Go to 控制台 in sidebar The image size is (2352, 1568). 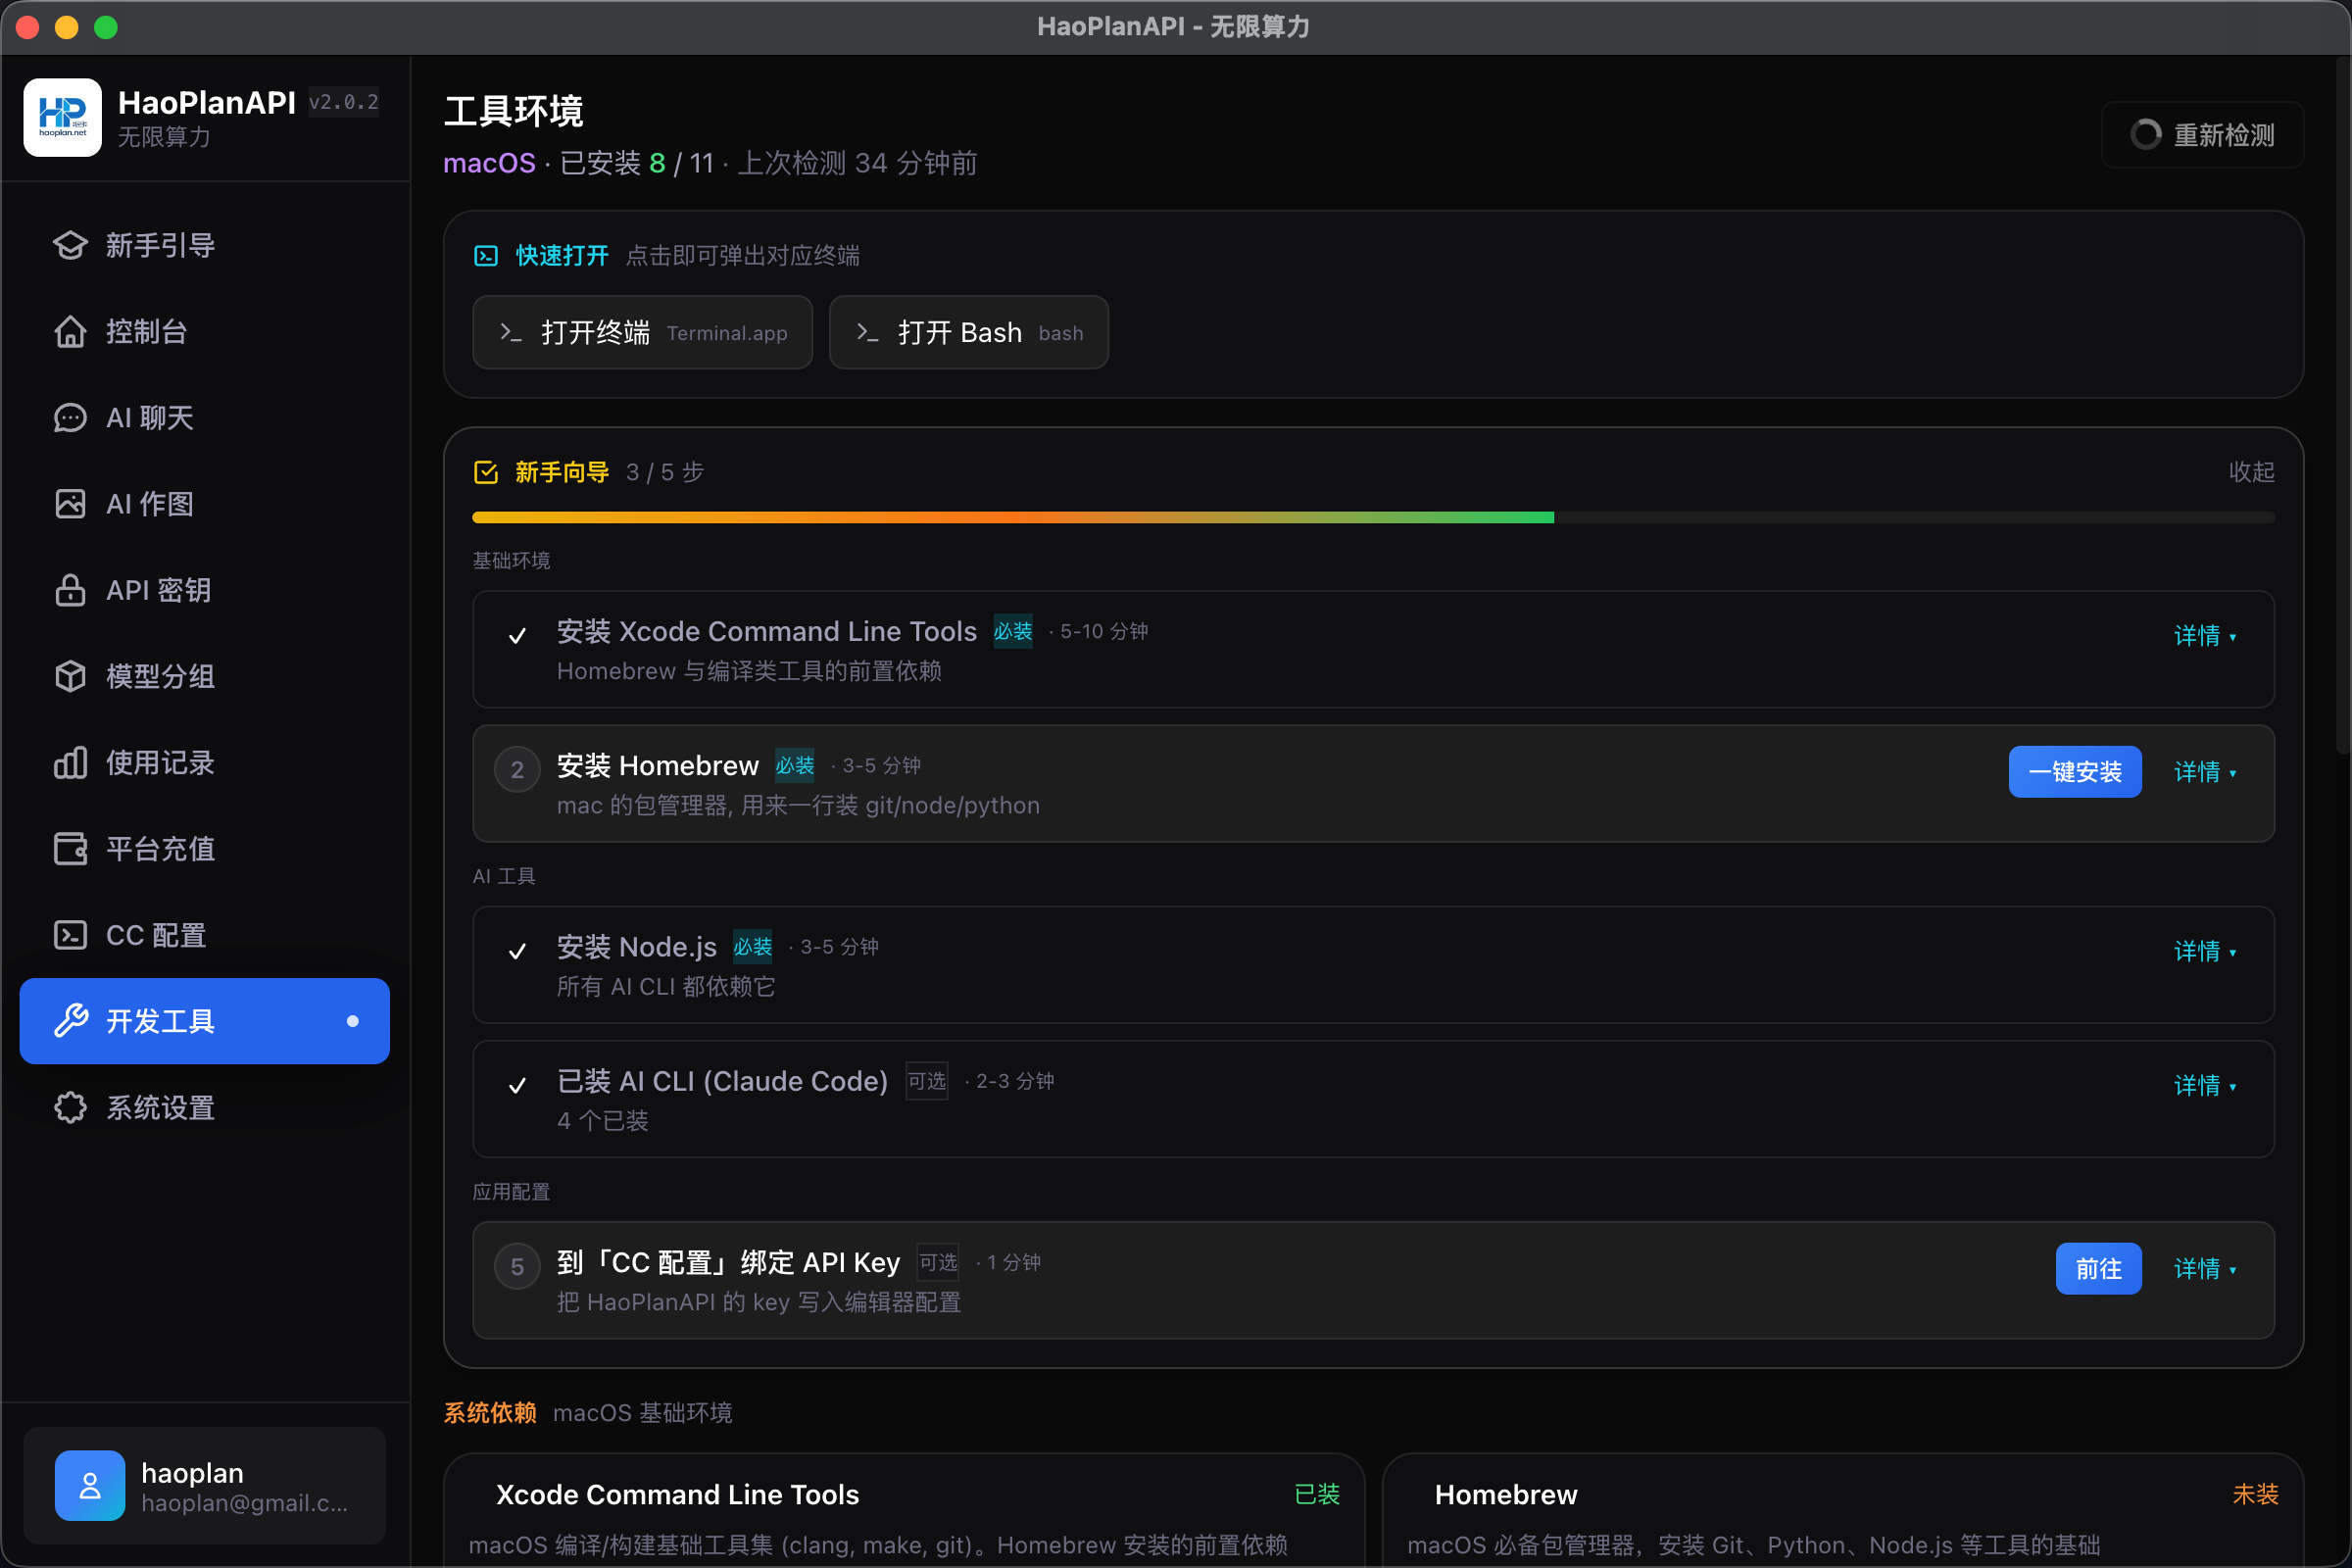(205, 331)
